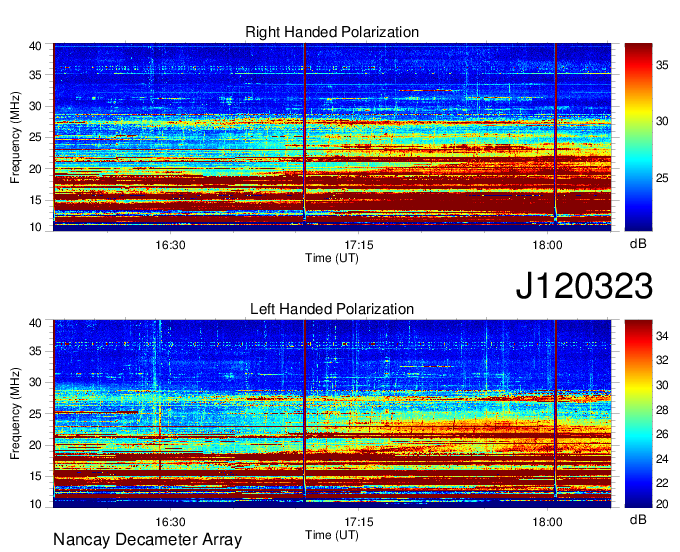Click the 26 value on Left Handed color scale
680x552 pixels.
pos(662,434)
